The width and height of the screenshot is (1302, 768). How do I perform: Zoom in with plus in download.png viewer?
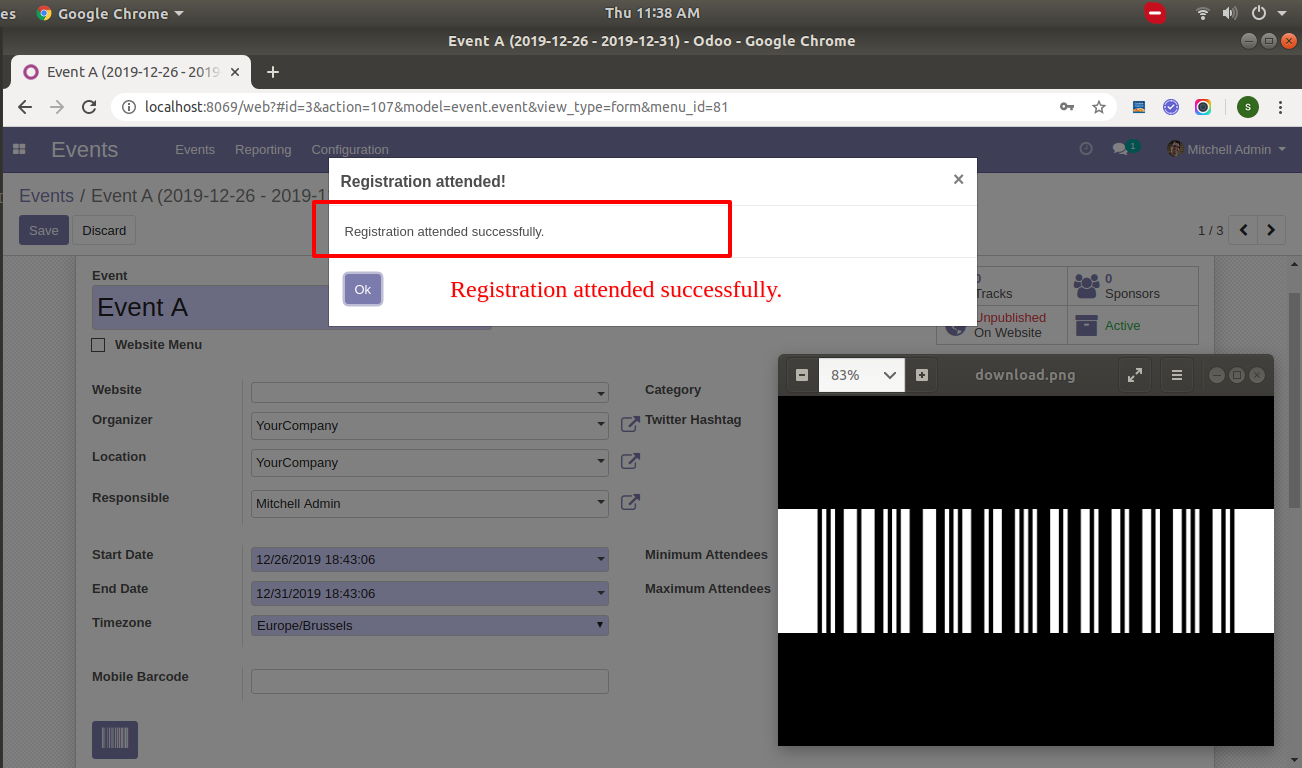[922, 375]
